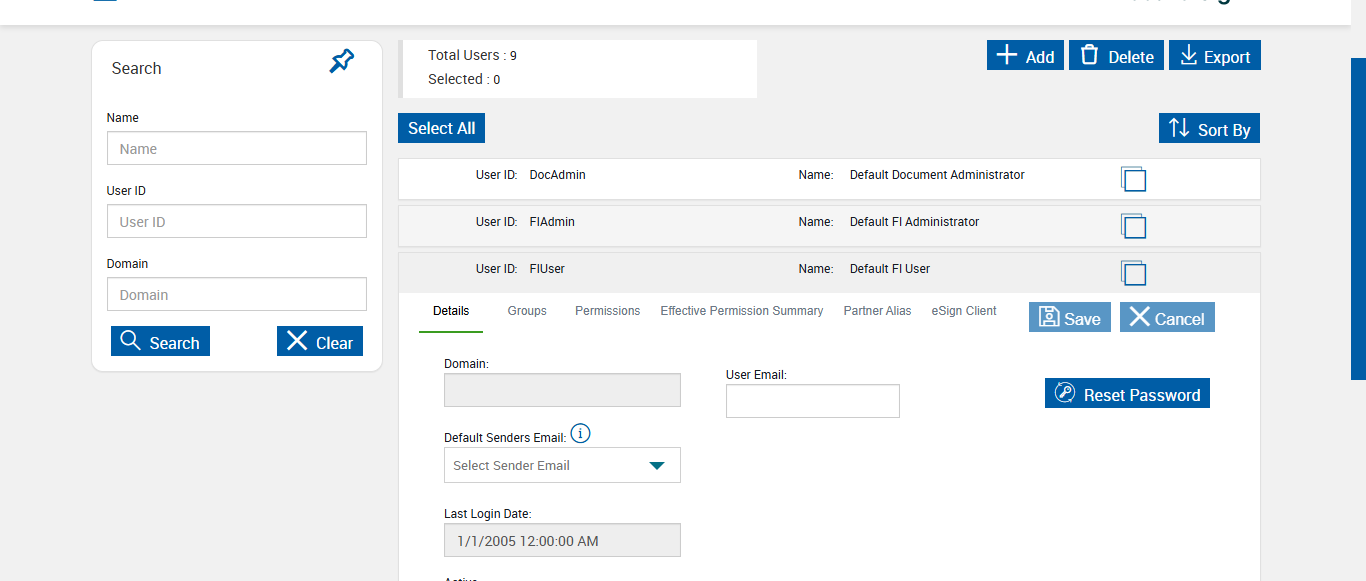The width and height of the screenshot is (1366, 581).
Task: Click the Clear button in Search panel
Action: [x=320, y=342]
